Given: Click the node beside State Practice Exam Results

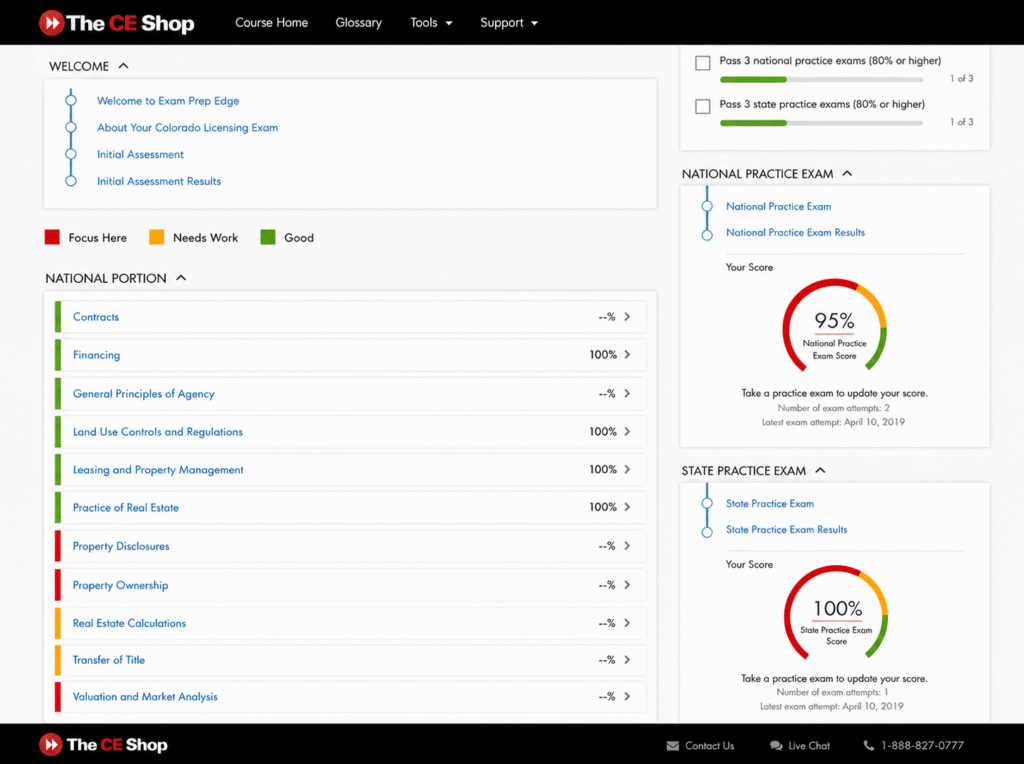Looking at the screenshot, I should click(x=707, y=532).
